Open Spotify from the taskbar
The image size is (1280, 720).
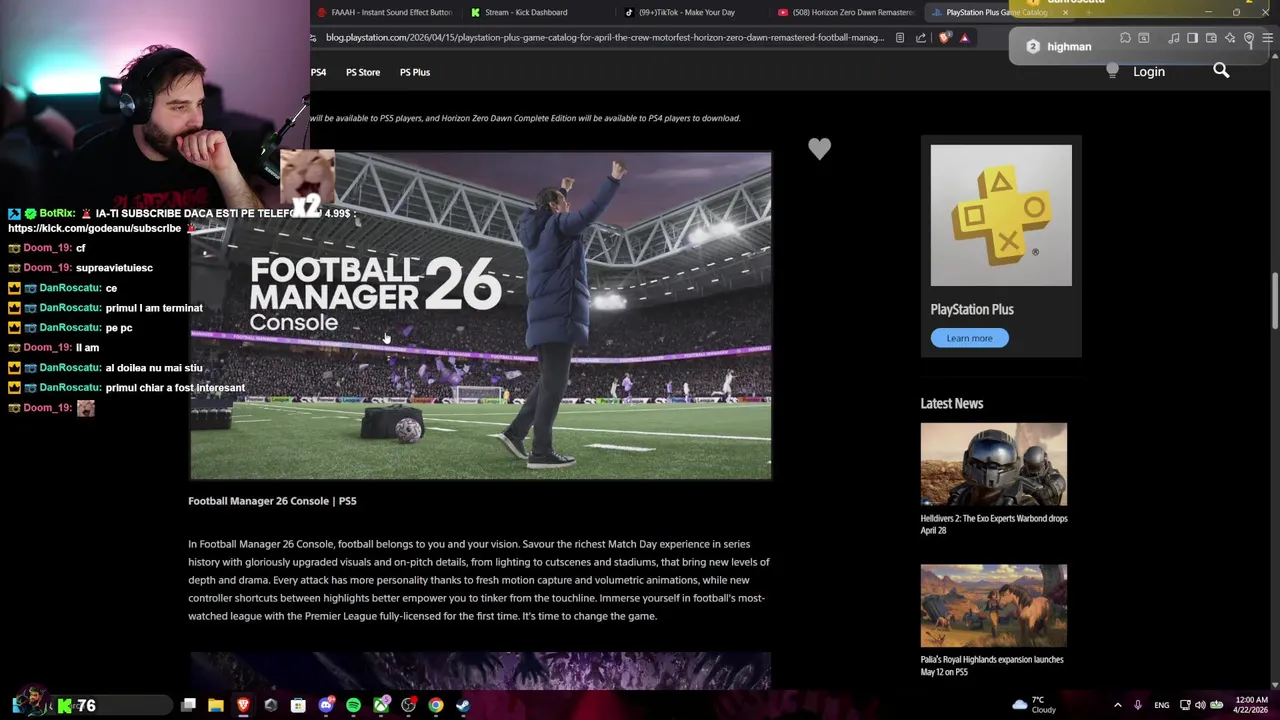point(353,705)
